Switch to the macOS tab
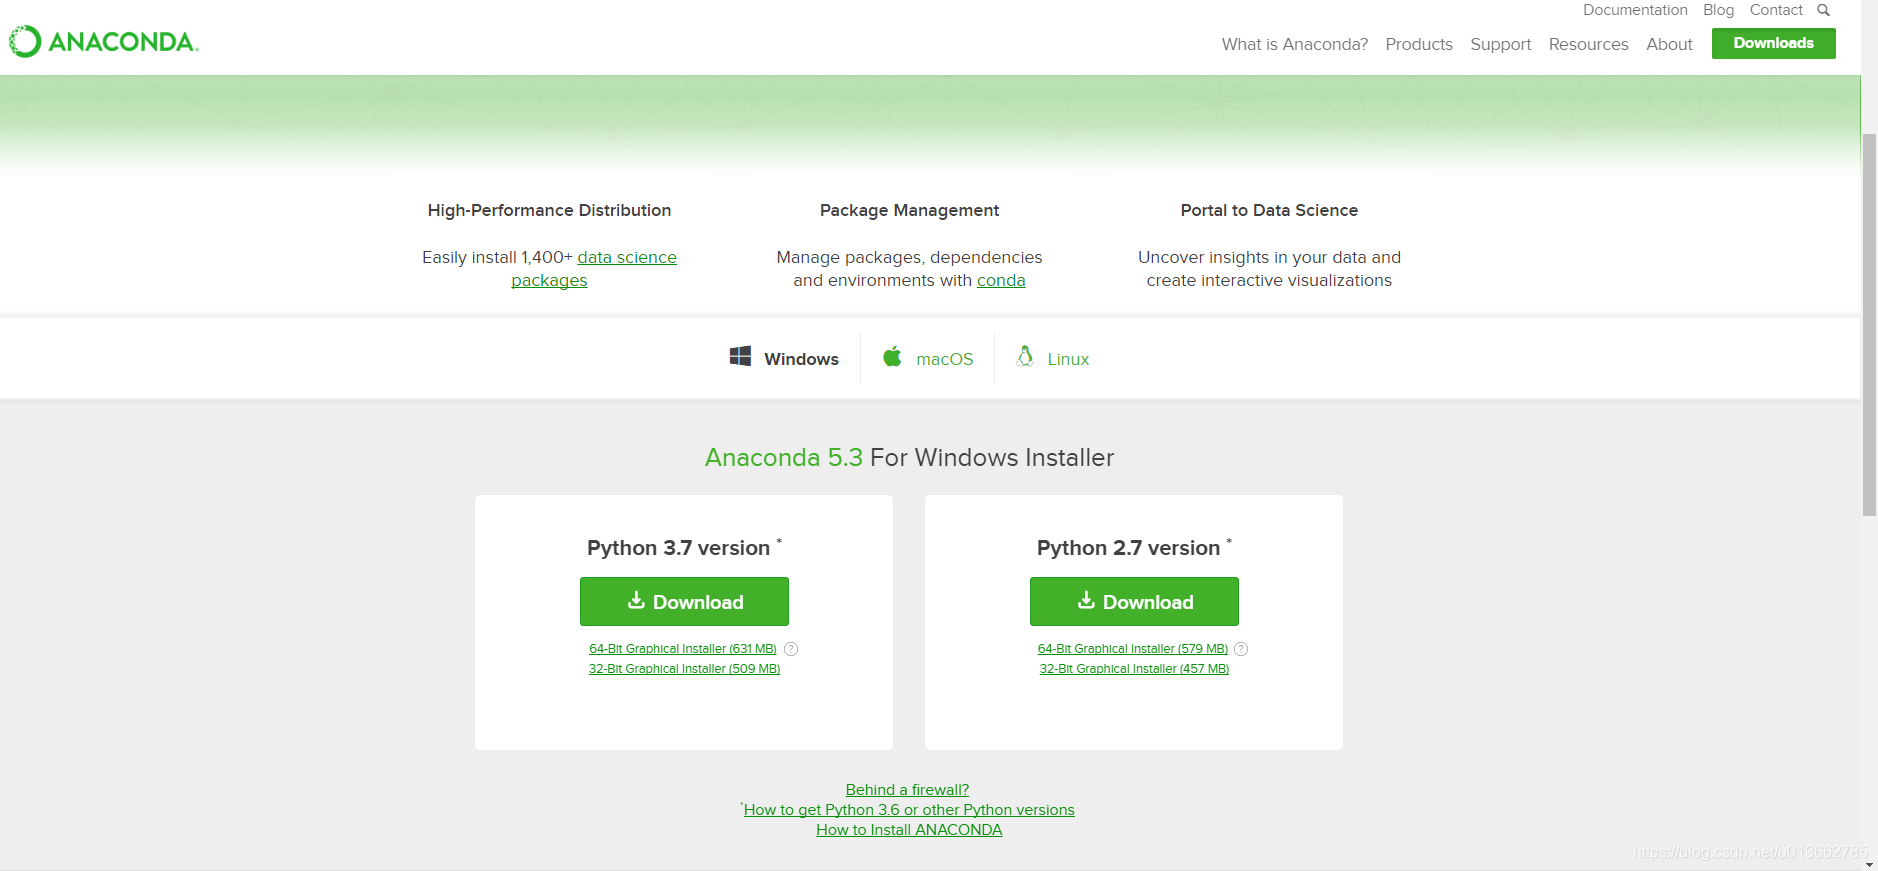This screenshot has height=871, width=1878. pos(928,358)
